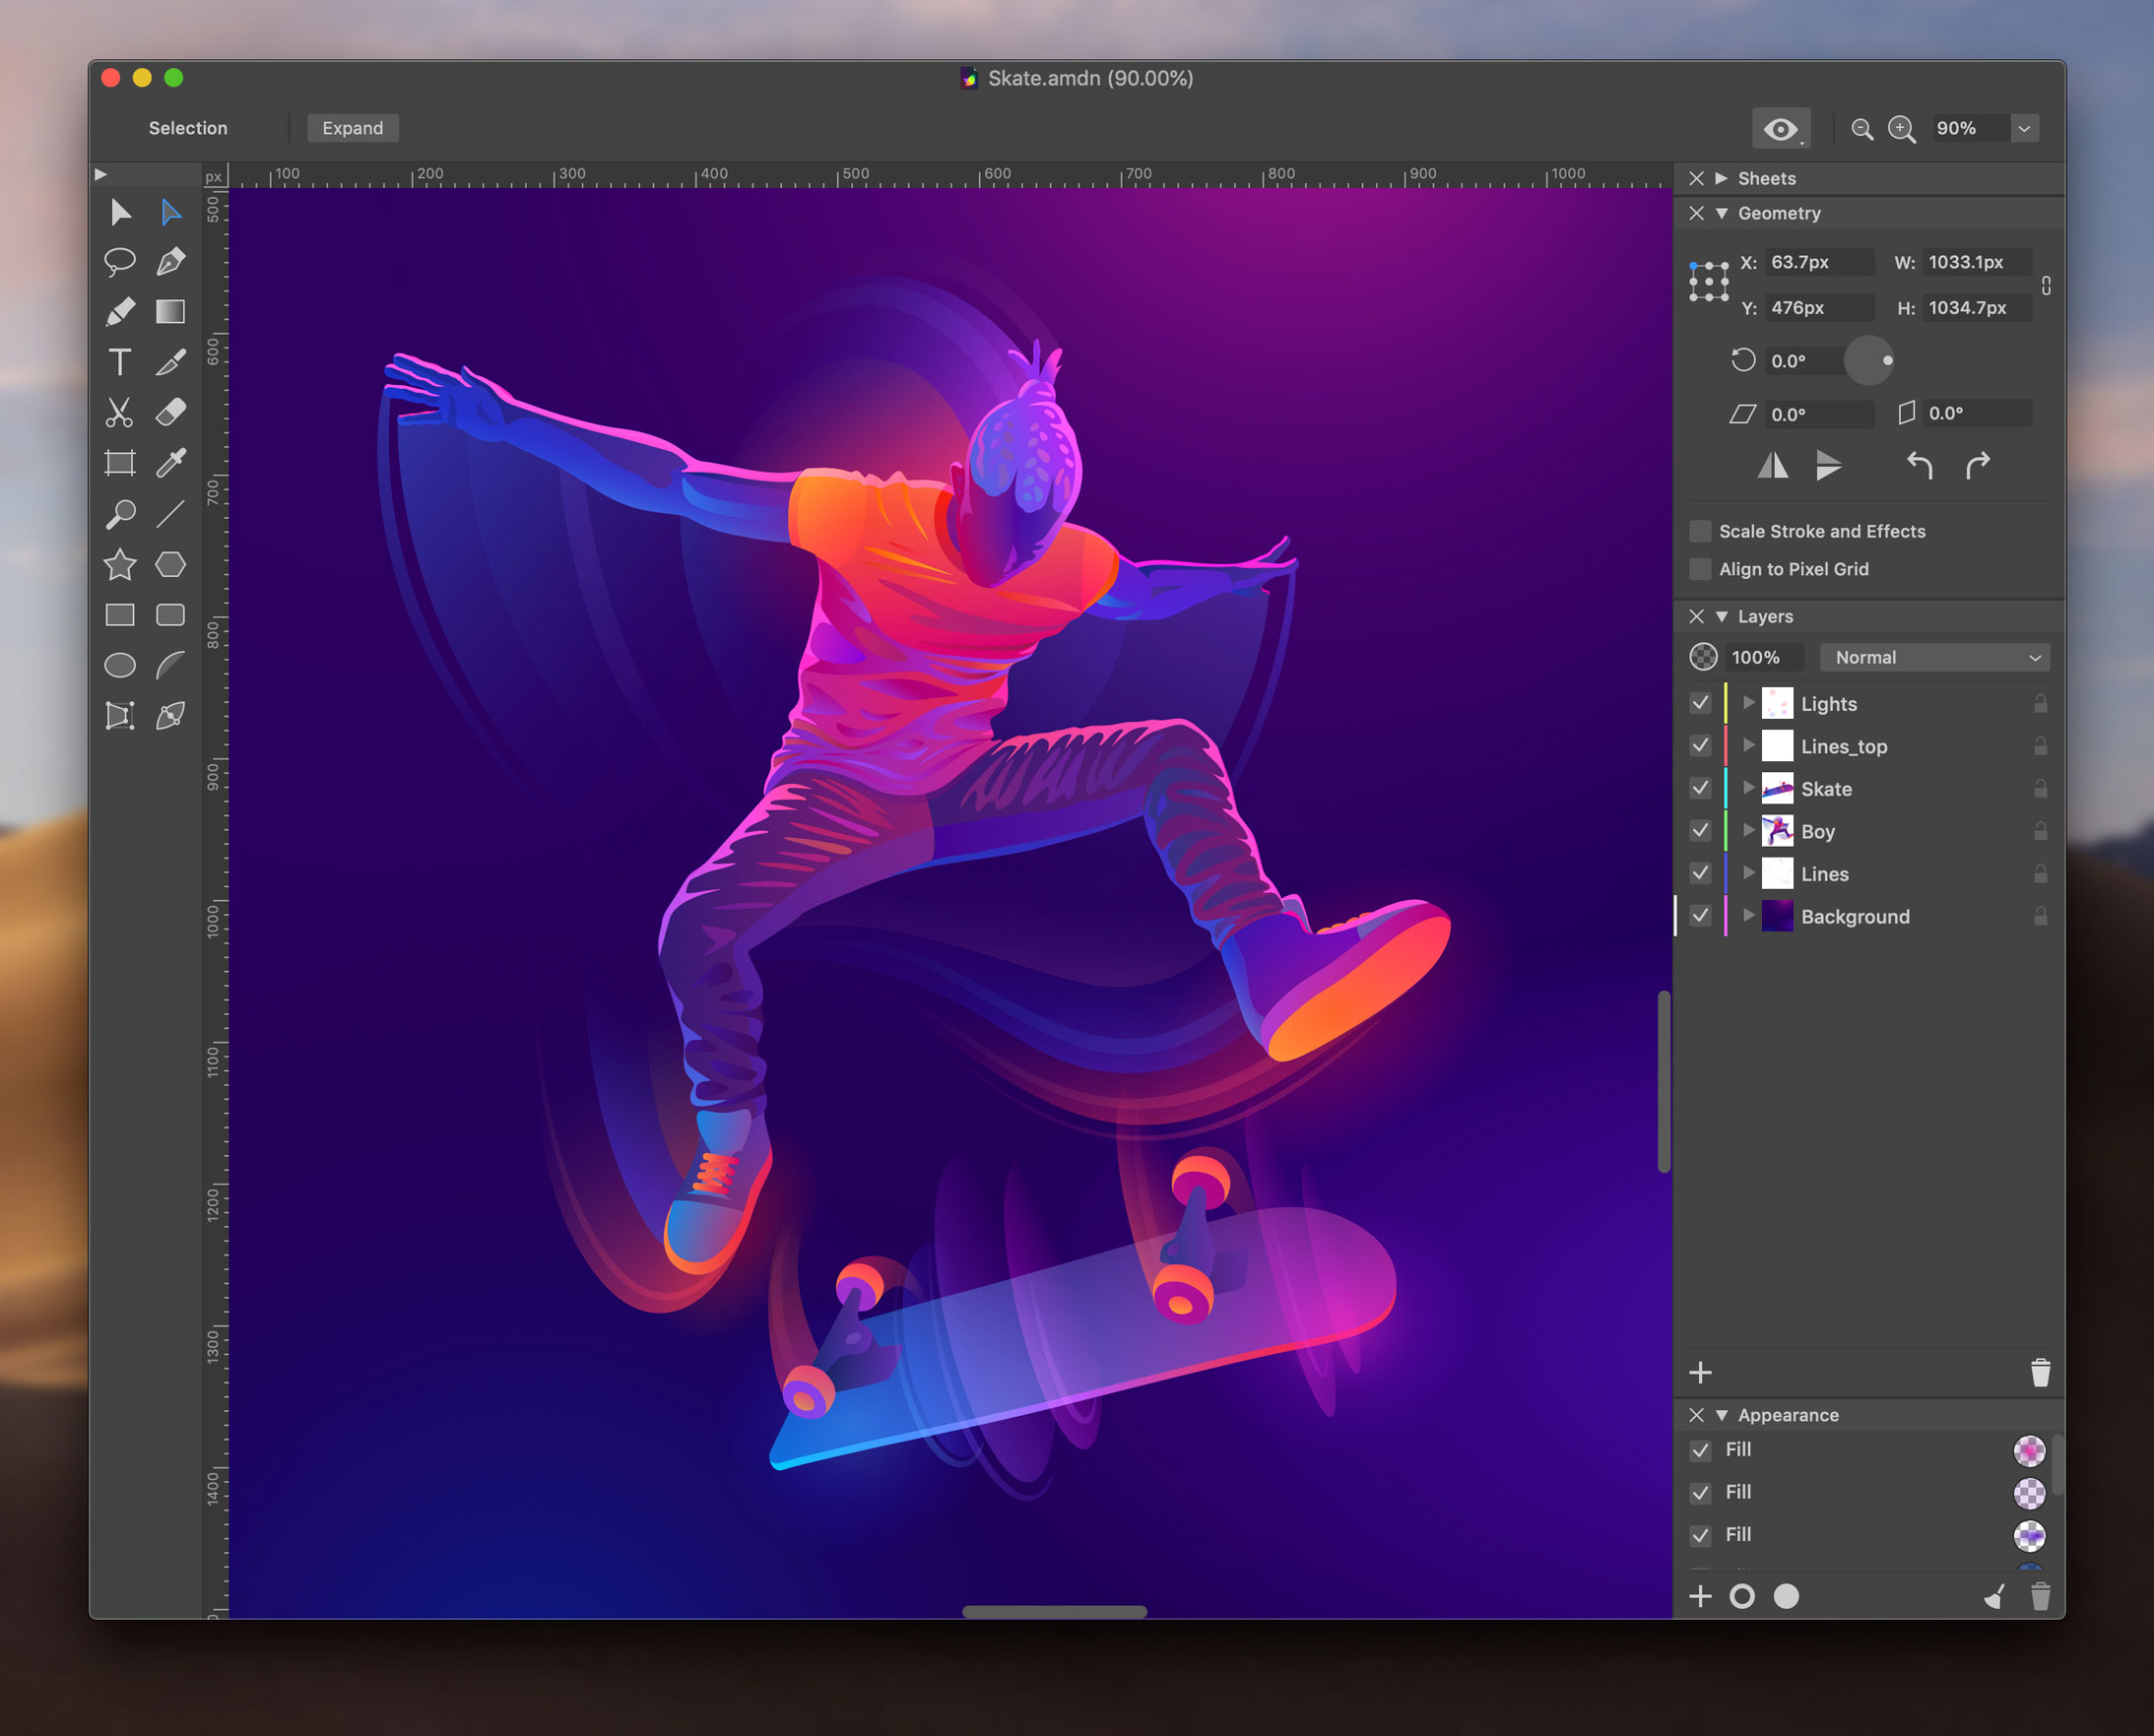Enable Align to Pixel Grid checkbox
Image resolution: width=2154 pixels, height=1736 pixels.
coord(1700,569)
